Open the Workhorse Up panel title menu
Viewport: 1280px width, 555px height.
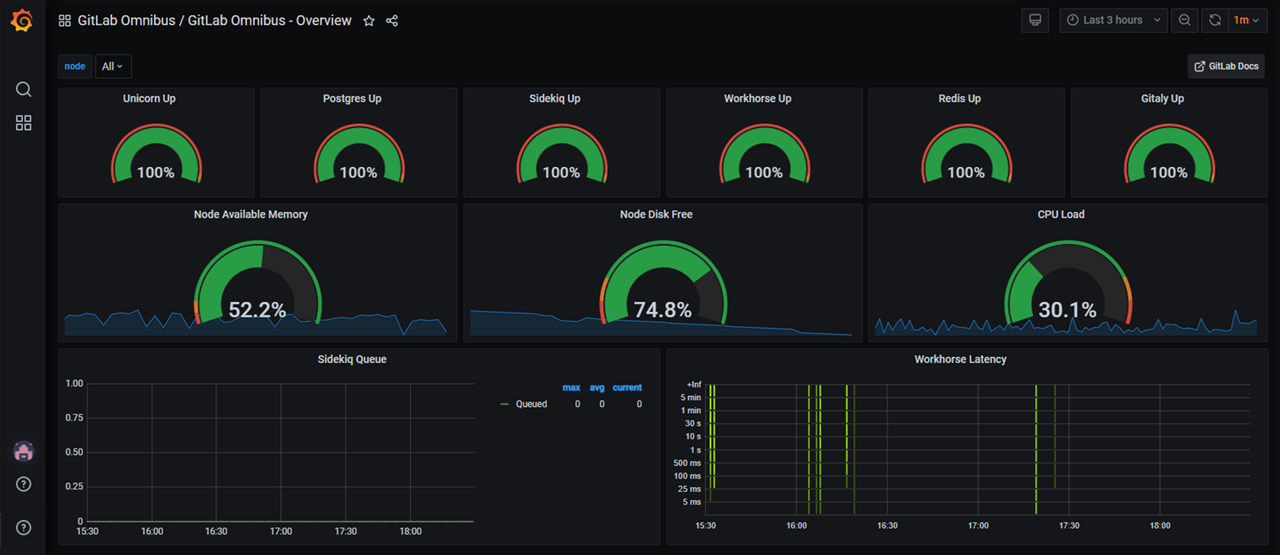pyautogui.click(x=758, y=99)
